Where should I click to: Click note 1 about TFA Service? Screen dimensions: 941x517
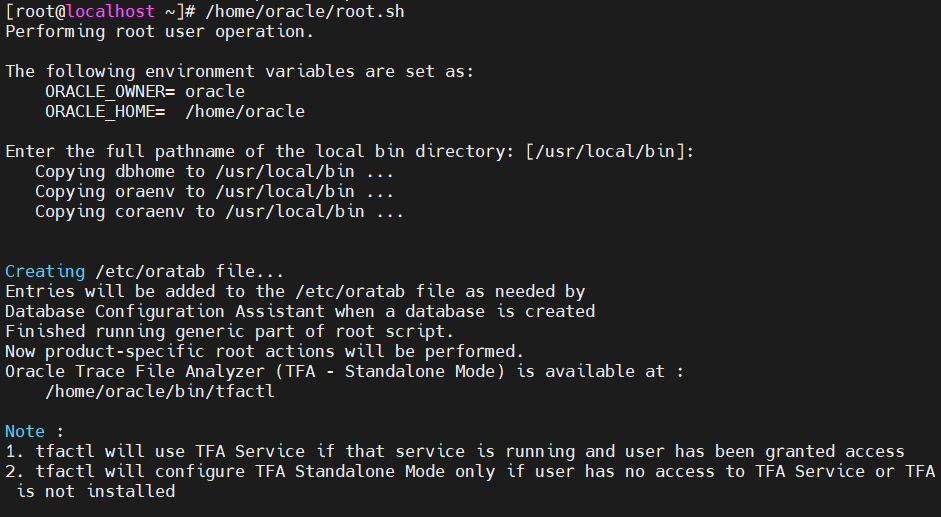(x=454, y=451)
